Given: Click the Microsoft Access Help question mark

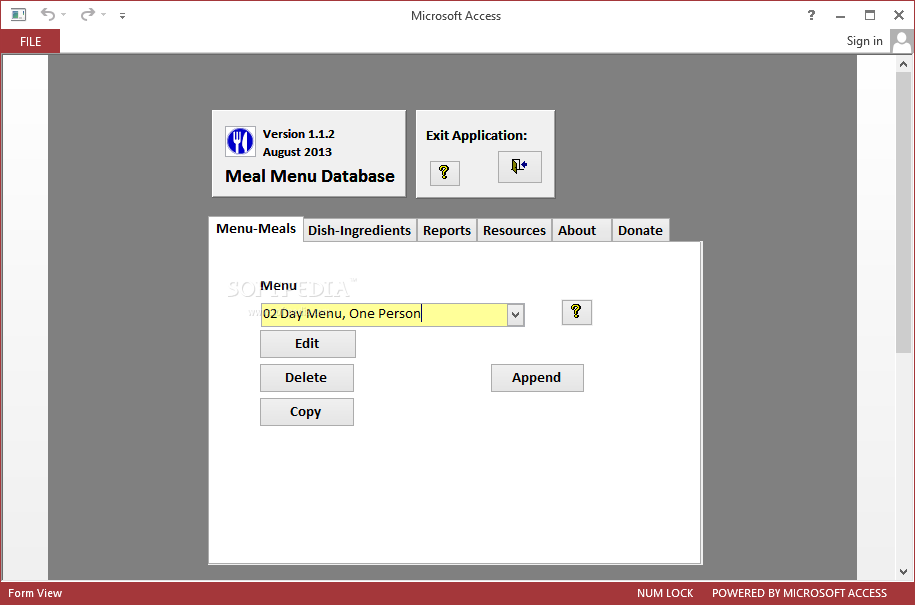Looking at the screenshot, I should click(x=811, y=15).
